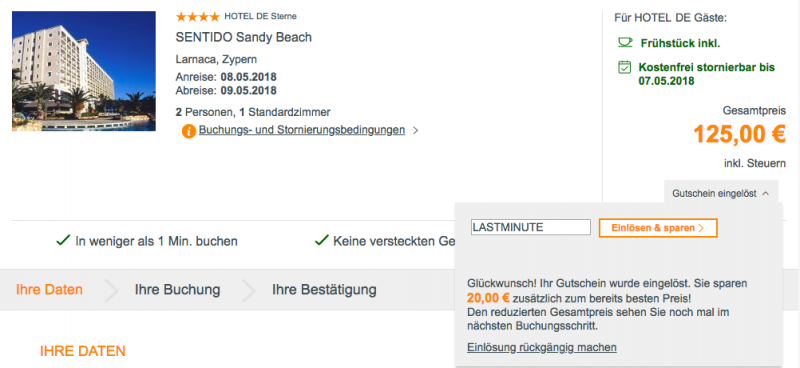Click the breakfast cup icon
Screen dimensions: 800x368
tap(625, 42)
